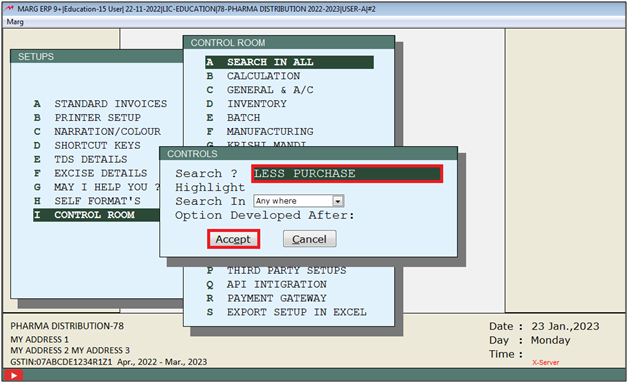629x383 pixels.
Task: Click the Search field containing LESS PURCHASE
Action: [347, 173]
